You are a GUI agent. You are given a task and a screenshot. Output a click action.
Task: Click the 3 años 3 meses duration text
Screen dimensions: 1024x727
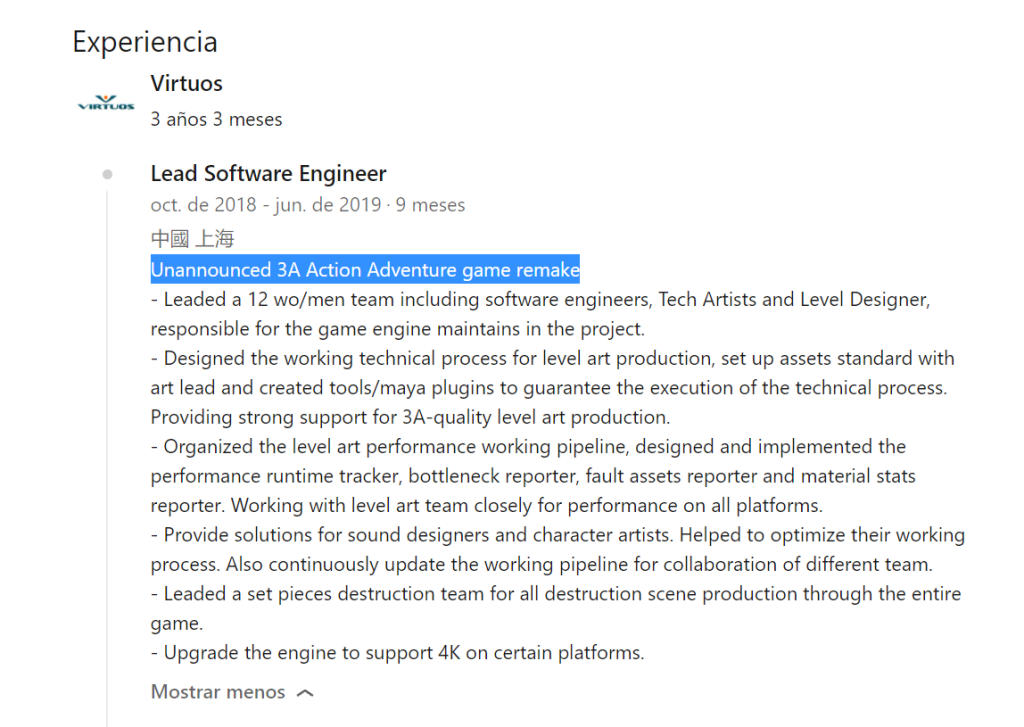(216, 120)
